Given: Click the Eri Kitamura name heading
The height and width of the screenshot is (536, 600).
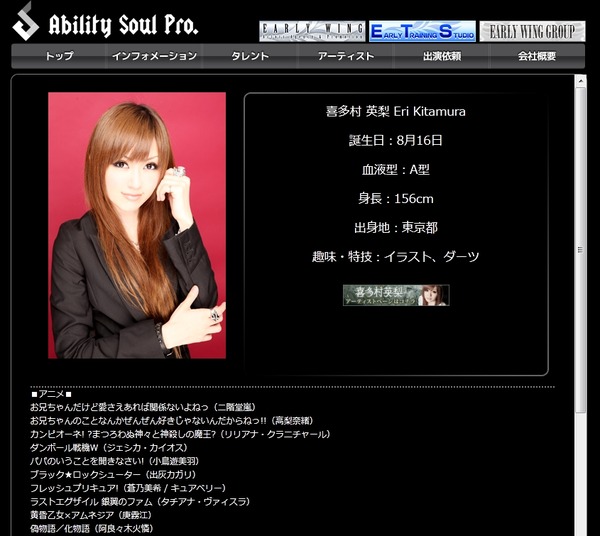Looking at the screenshot, I should (396, 112).
